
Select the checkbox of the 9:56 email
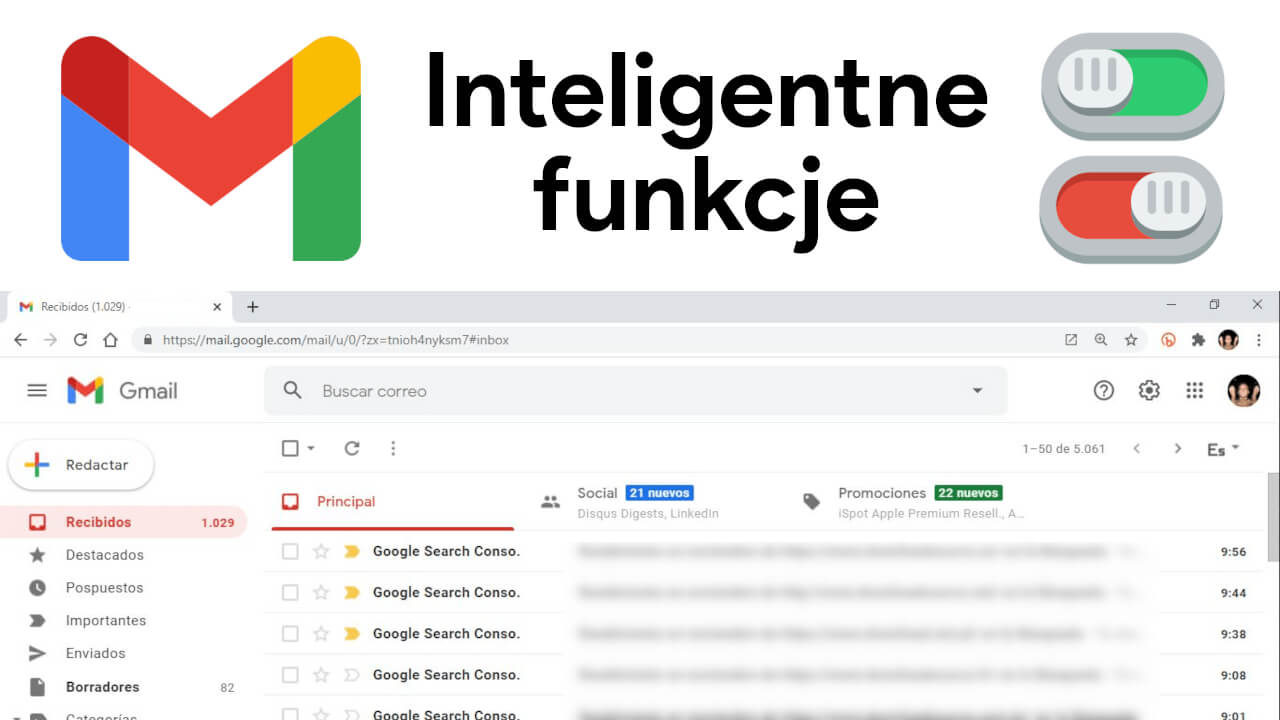pos(290,551)
